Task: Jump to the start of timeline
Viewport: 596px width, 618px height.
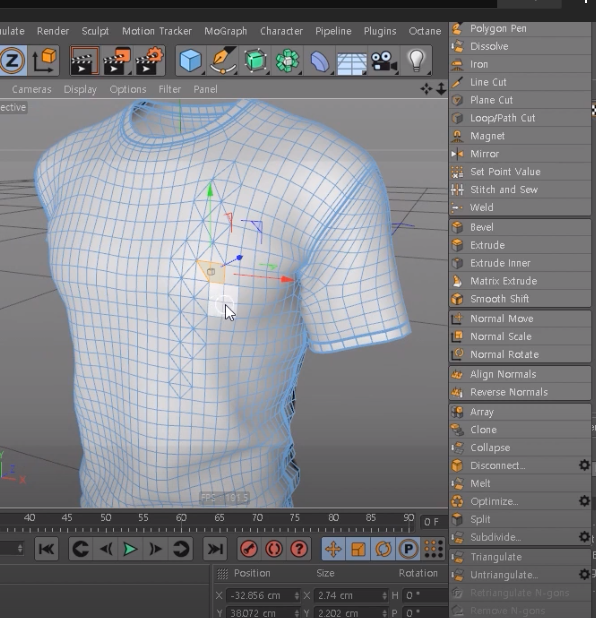Action: [x=47, y=549]
